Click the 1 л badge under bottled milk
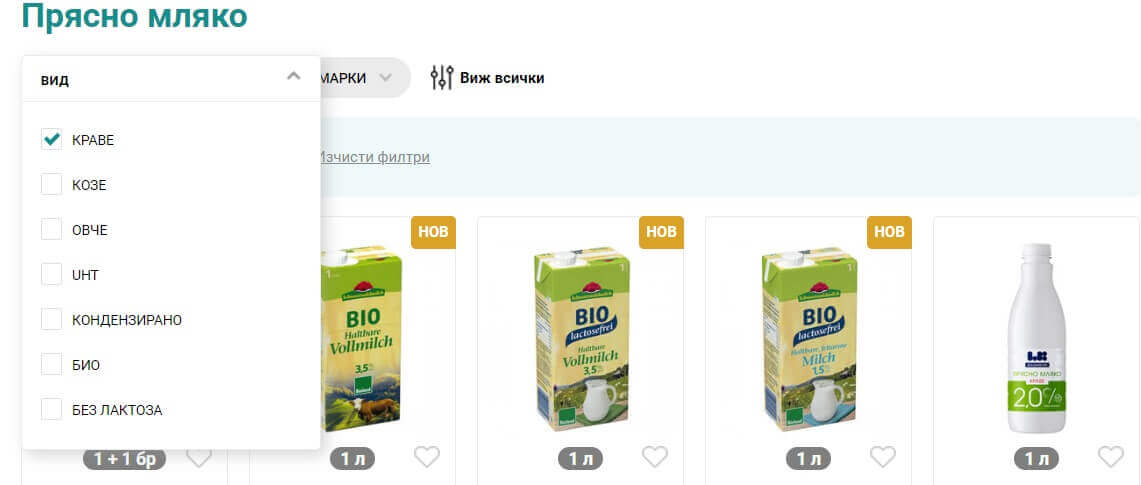This screenshot has height=485, width=1141. point(1036,459)
